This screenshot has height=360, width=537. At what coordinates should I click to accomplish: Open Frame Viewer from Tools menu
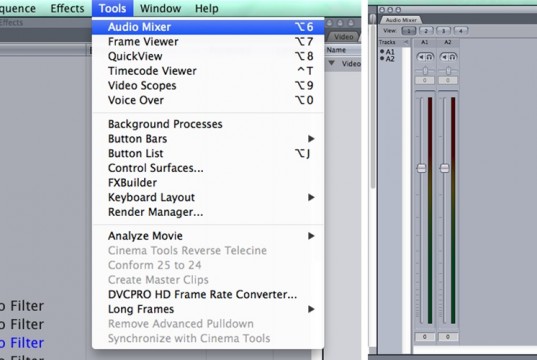coord(208,41)
